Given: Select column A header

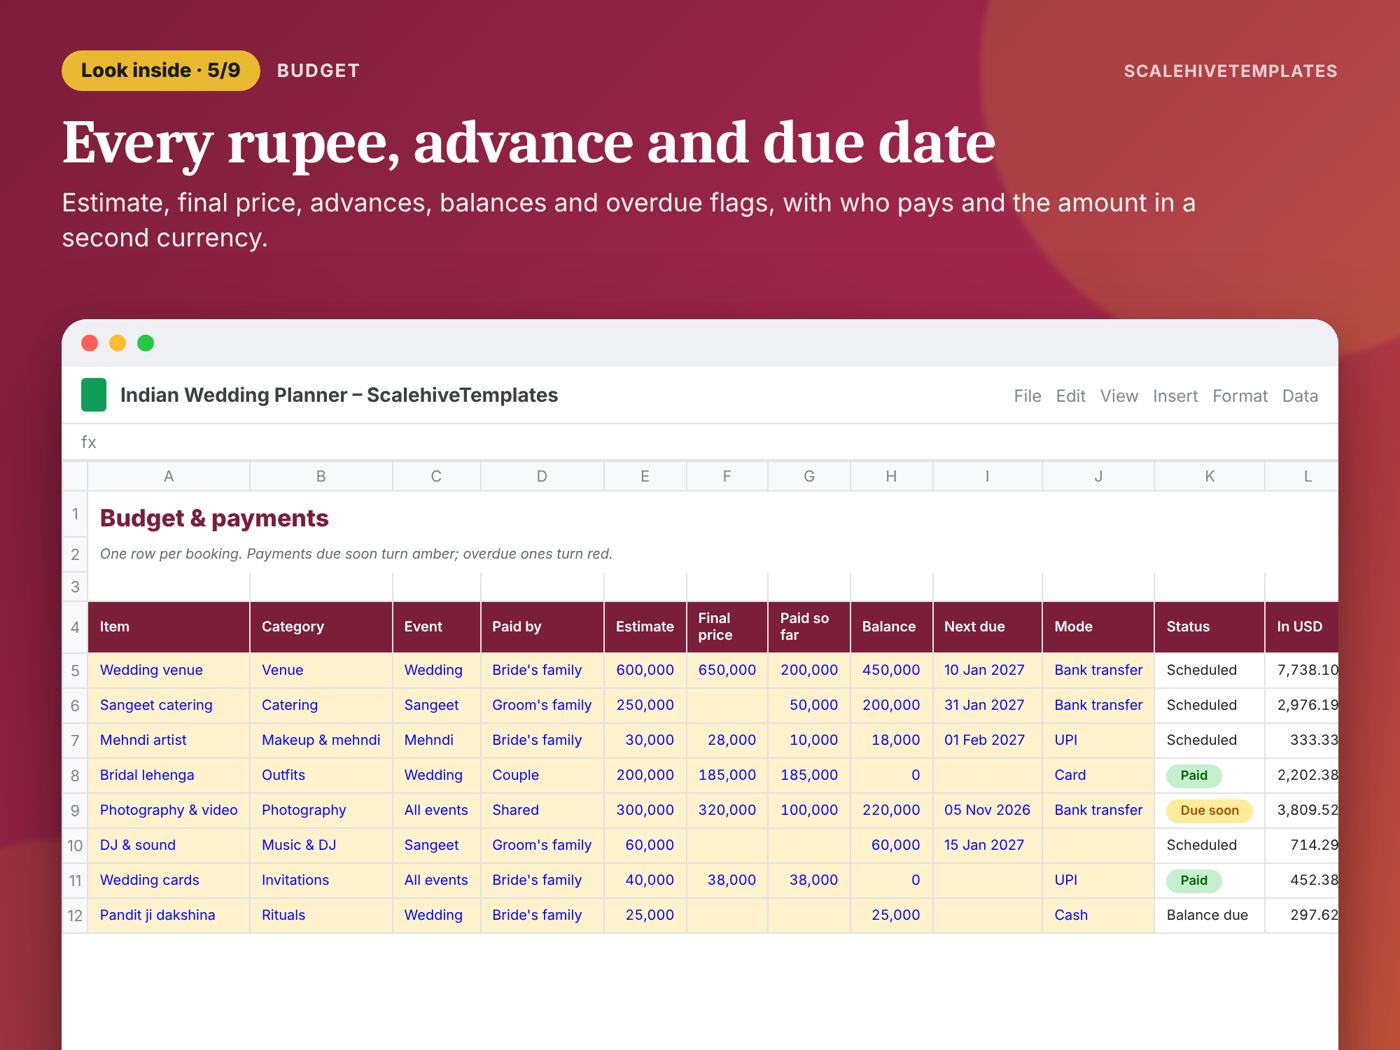Looking at the screenshot, I should coord(169,477).
